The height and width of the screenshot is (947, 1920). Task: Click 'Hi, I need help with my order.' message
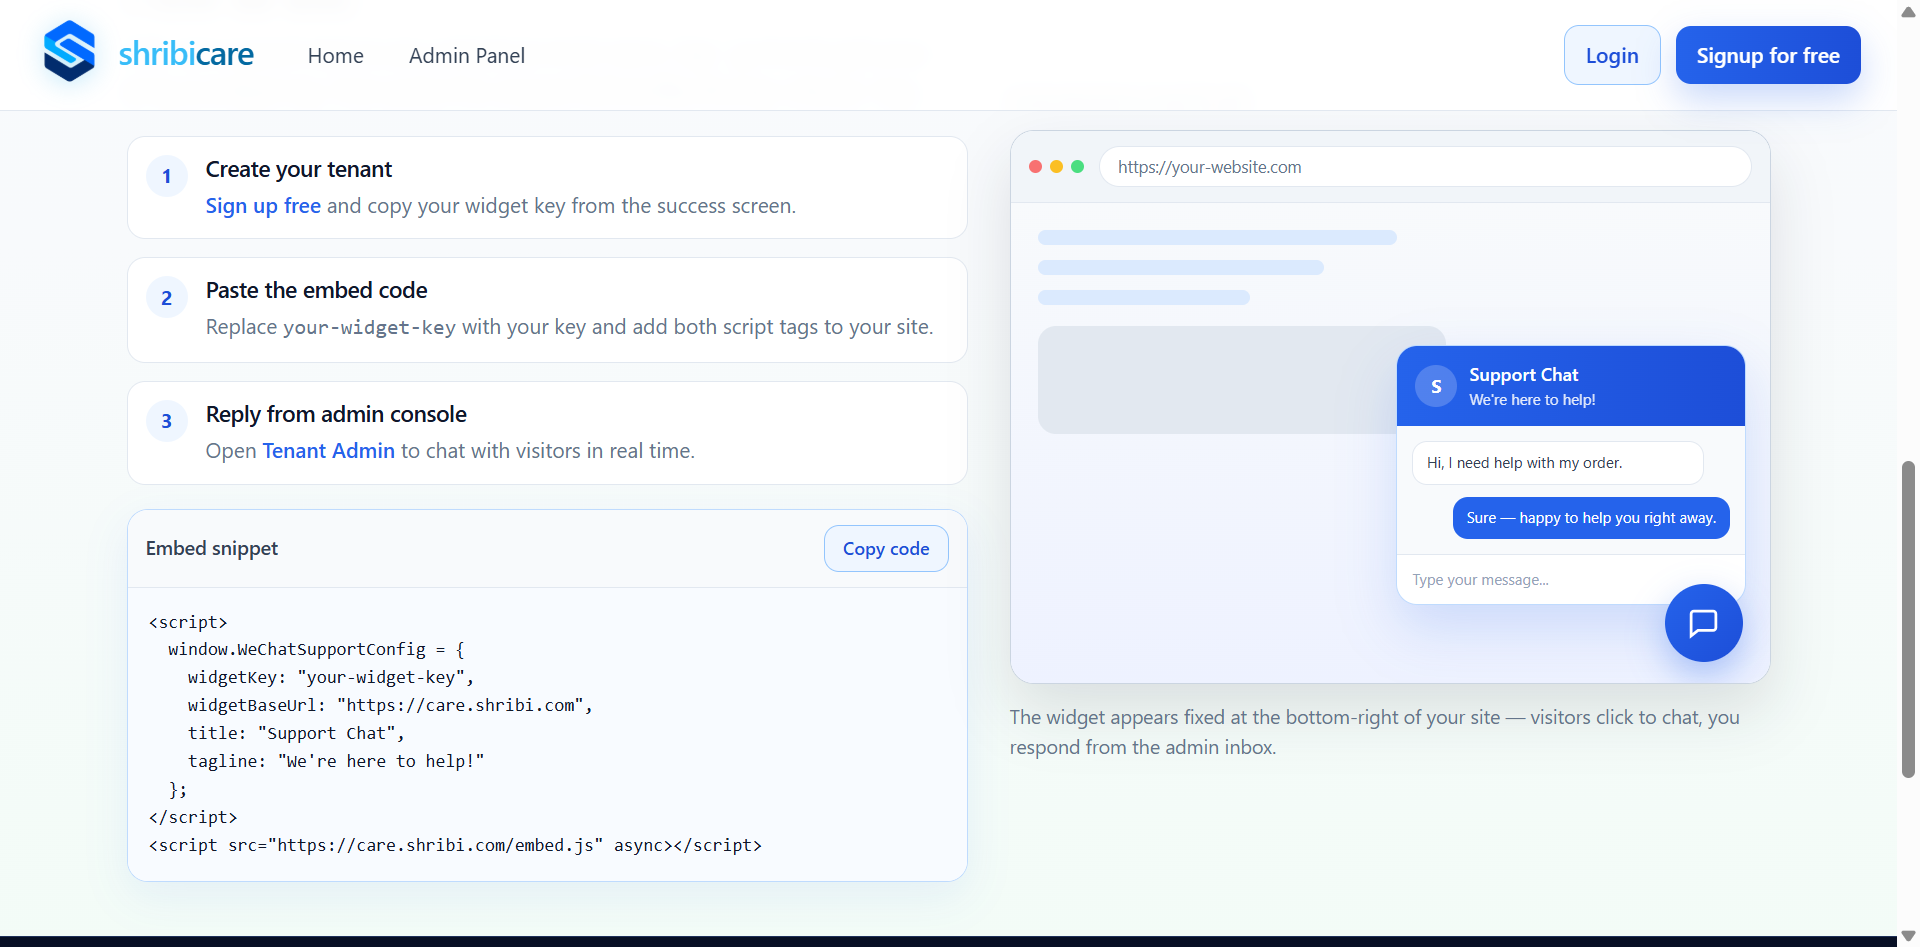pyautogui.click(x=1557, y=463)
